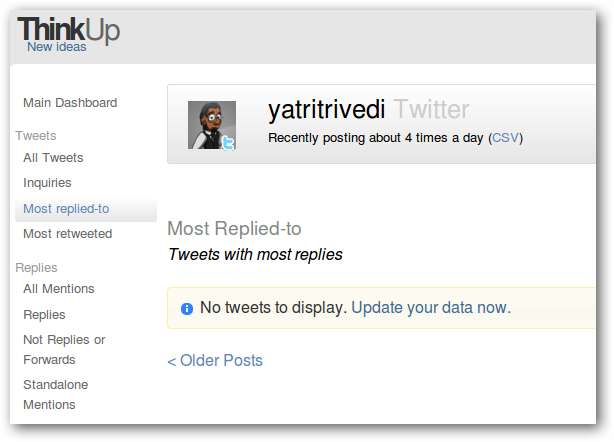Open All Mentions in sidebar
614x442 pixels.
[59, 288]
